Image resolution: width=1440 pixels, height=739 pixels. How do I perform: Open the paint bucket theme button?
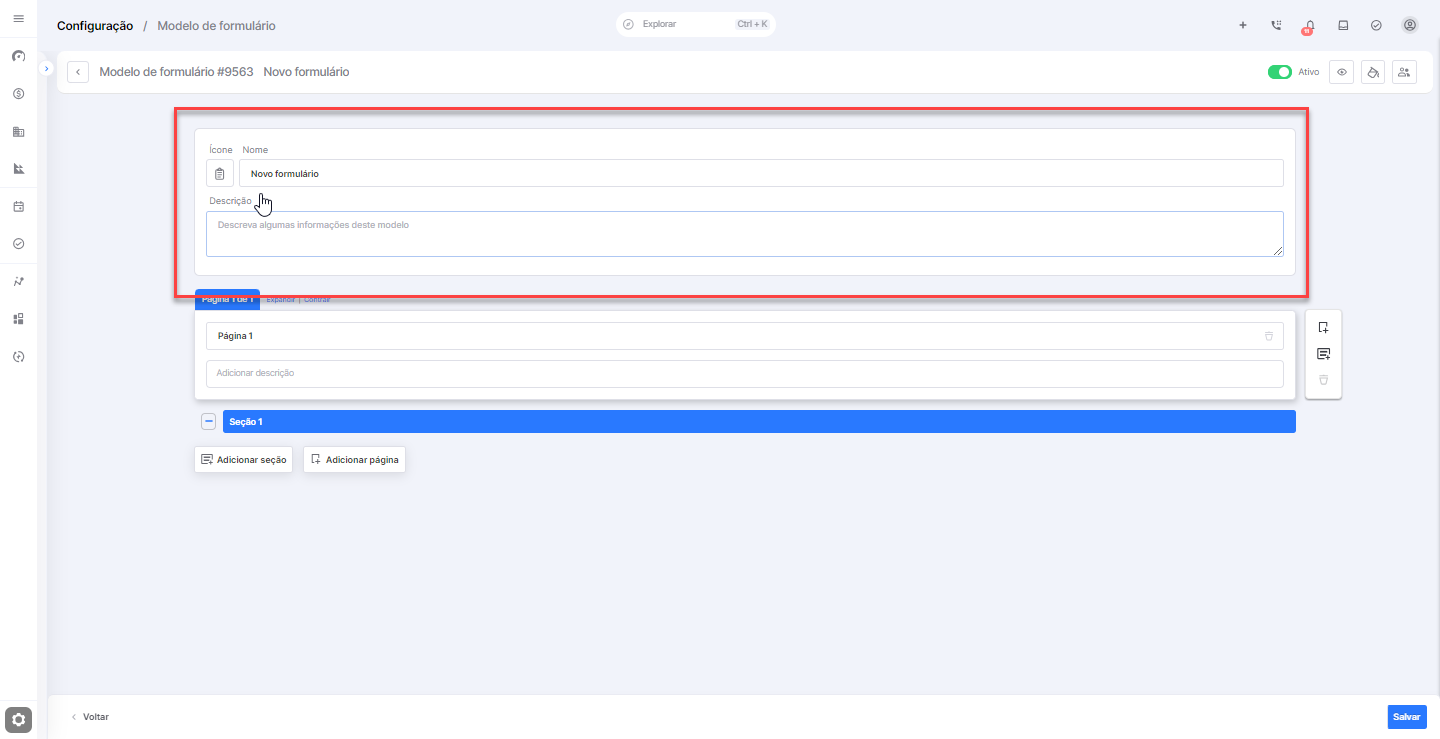point(1373,72)
